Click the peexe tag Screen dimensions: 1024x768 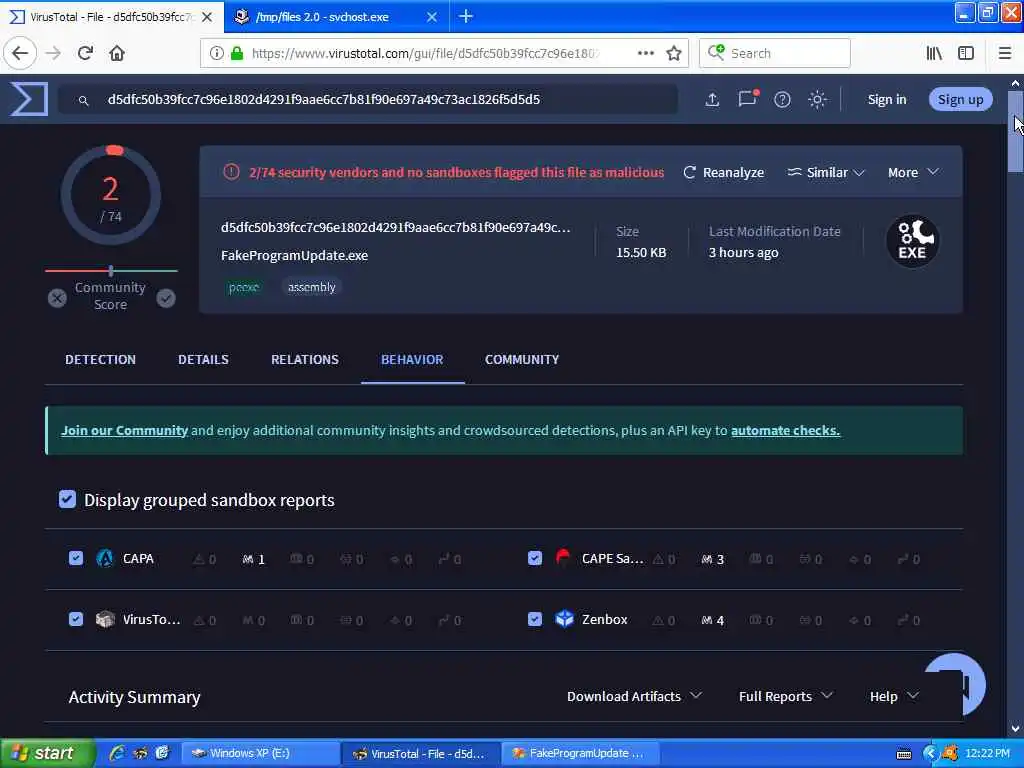pos(244,287)
